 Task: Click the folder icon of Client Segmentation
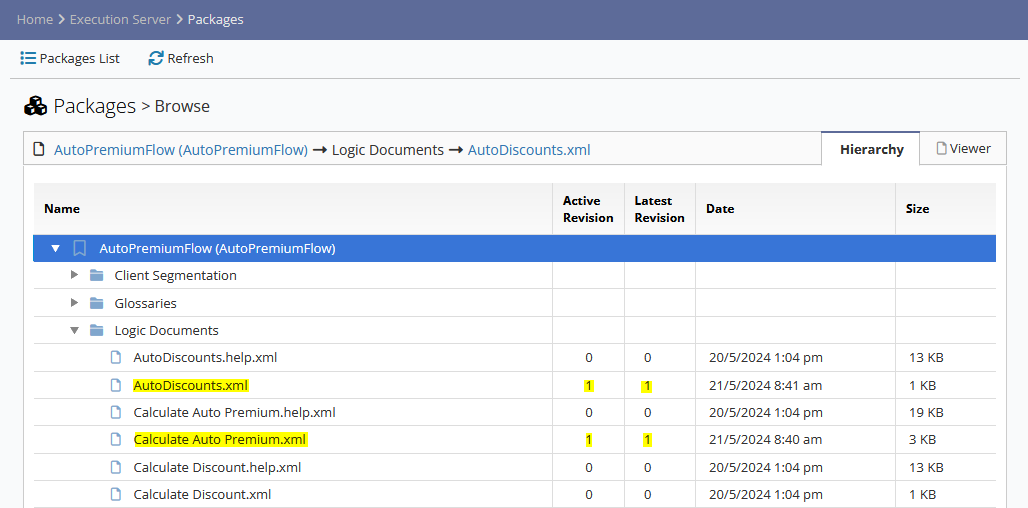coord(96,275)
